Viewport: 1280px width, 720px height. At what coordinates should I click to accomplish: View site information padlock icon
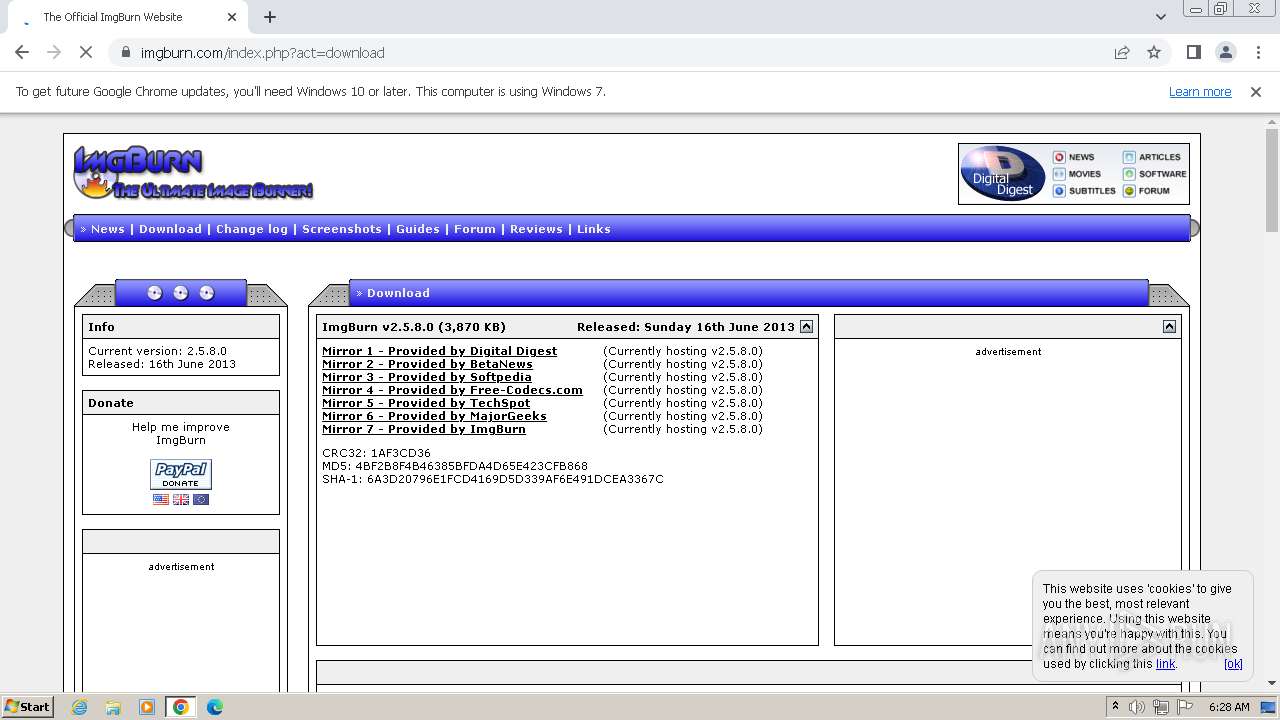pos(125,52)
